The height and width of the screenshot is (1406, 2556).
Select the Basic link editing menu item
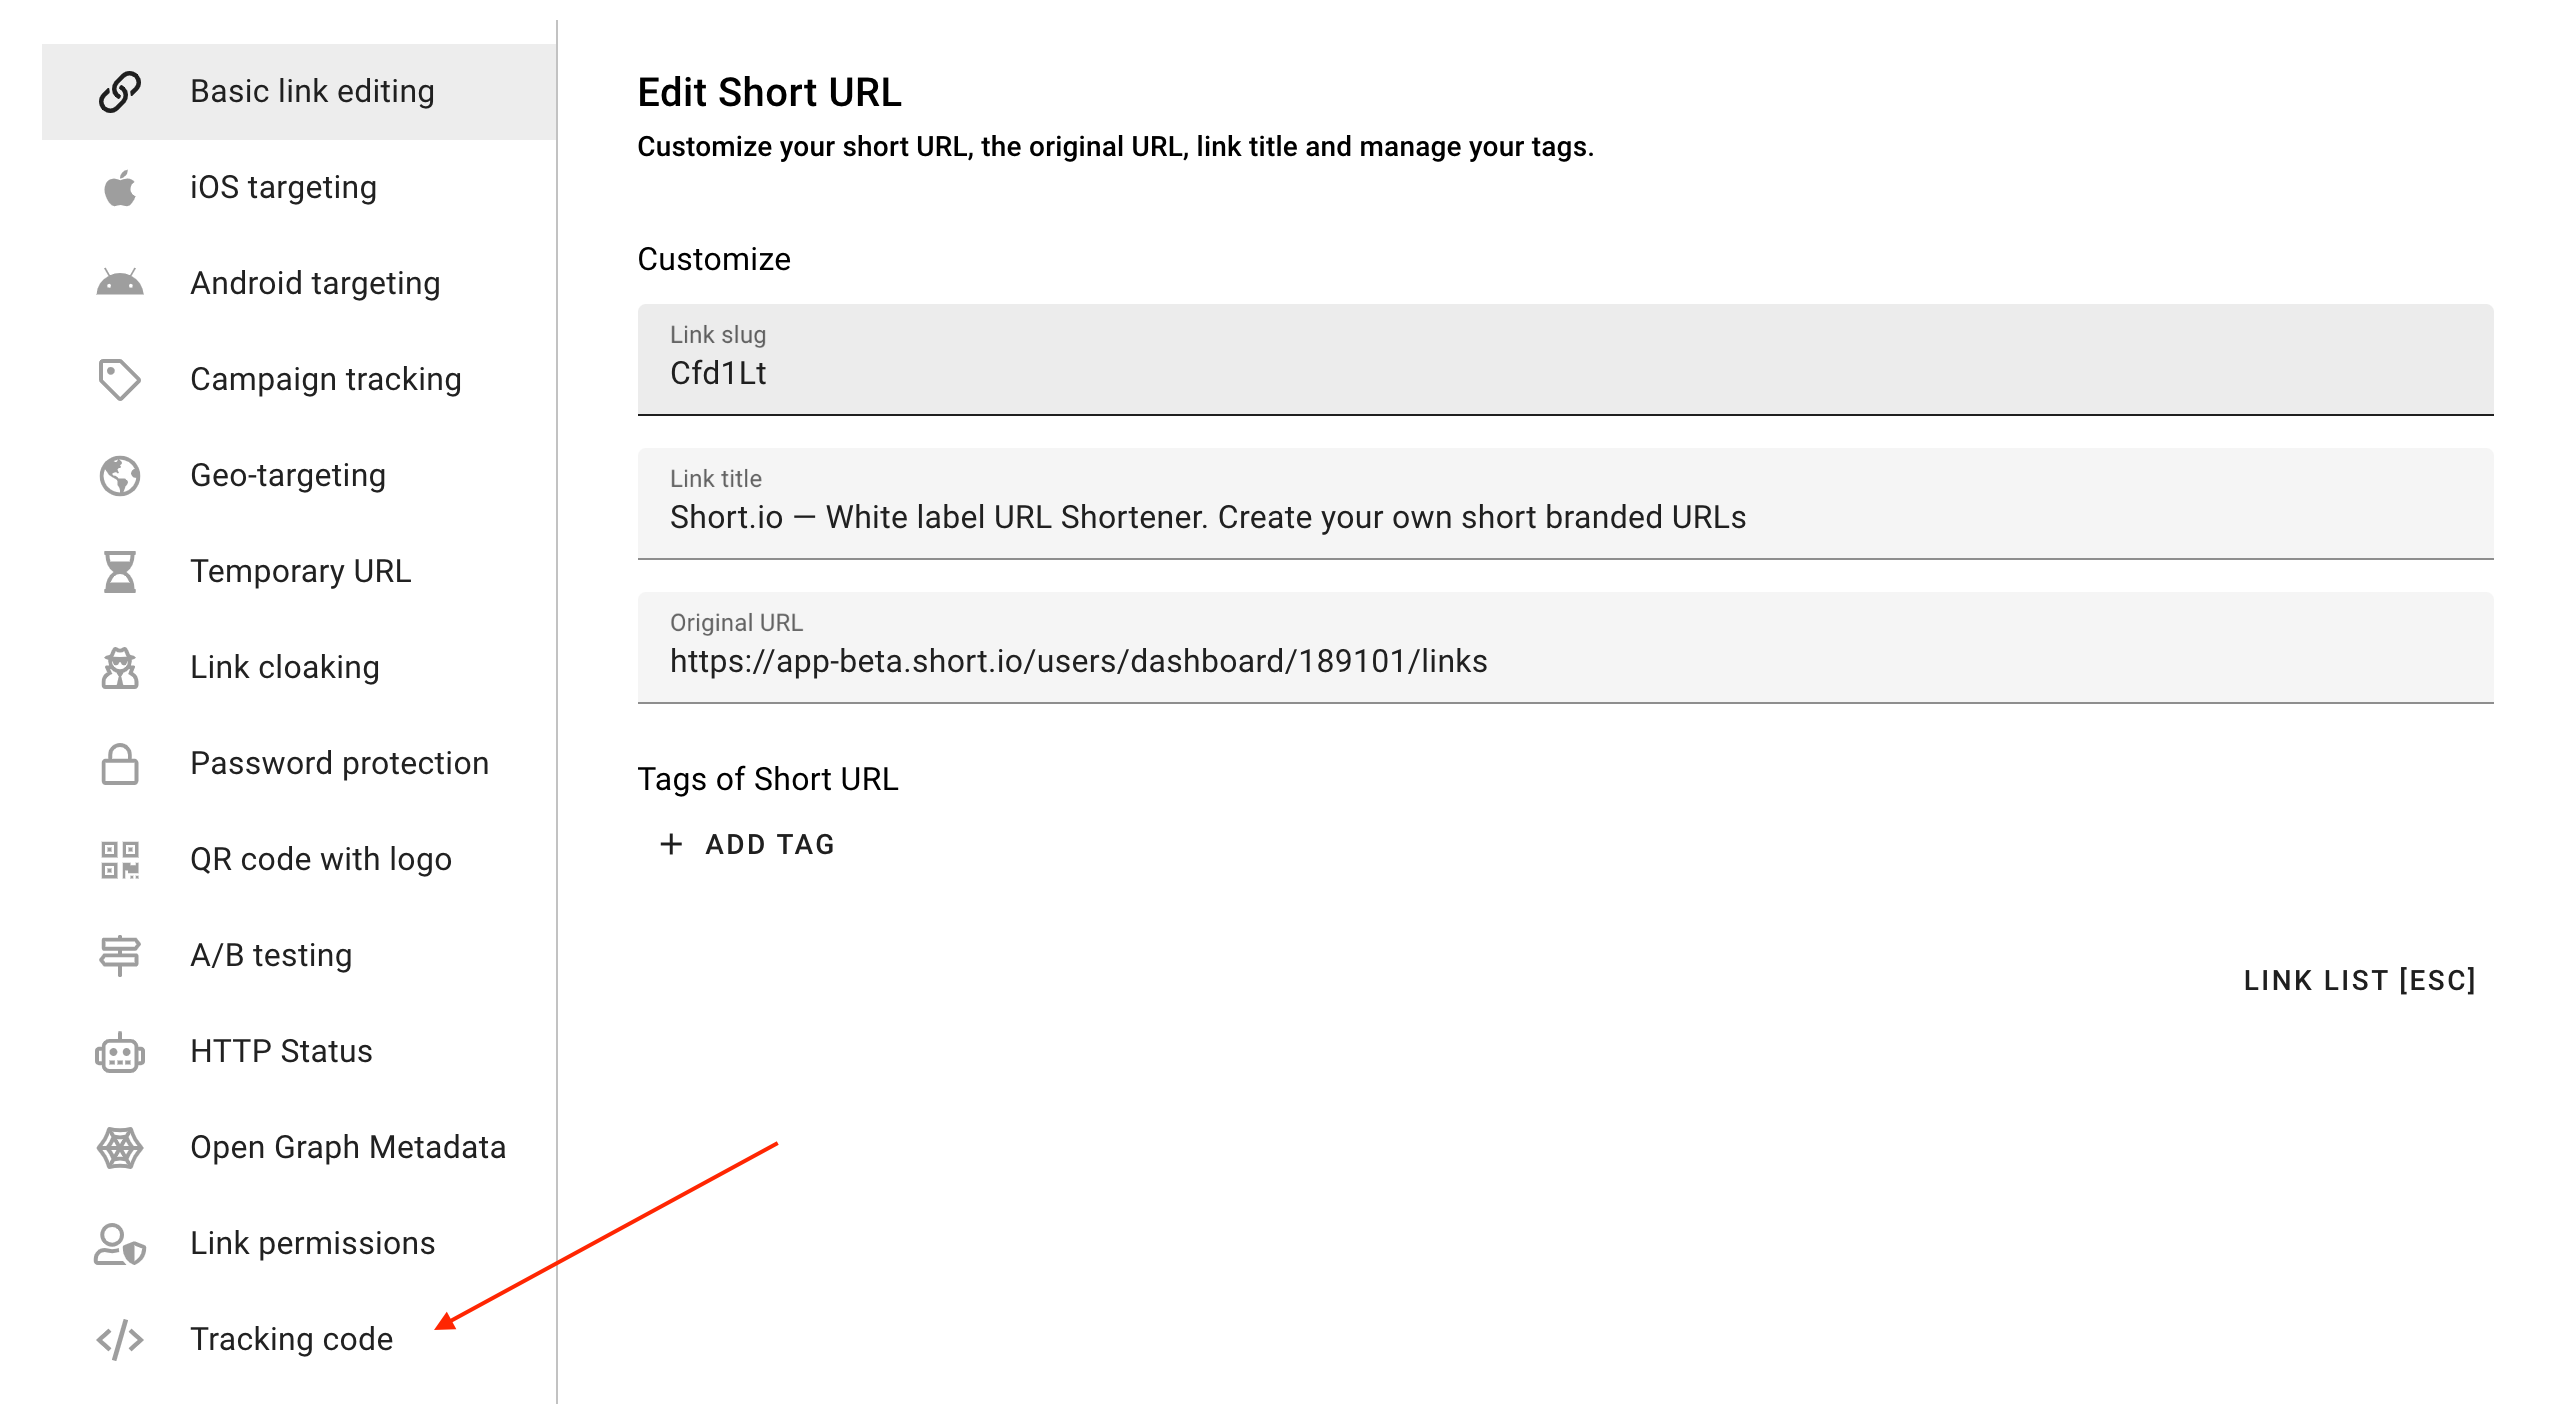312,92
